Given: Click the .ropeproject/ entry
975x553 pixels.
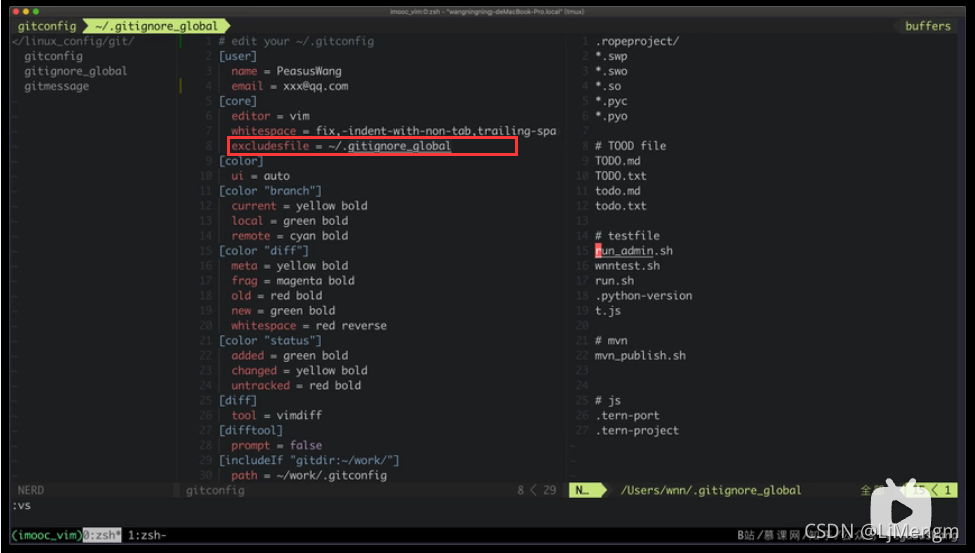Looking at the screenshot, I should coord(637,41).
